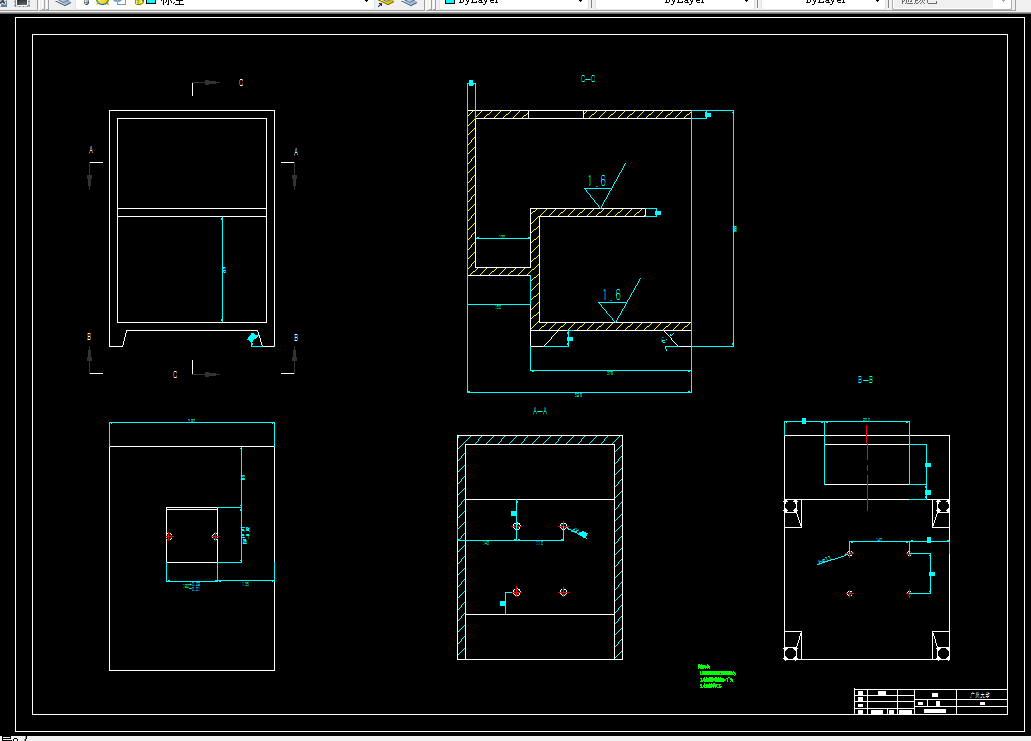Select the A—A section view title
Viewport: 1031px width, 741px height.
pos(540,411)
